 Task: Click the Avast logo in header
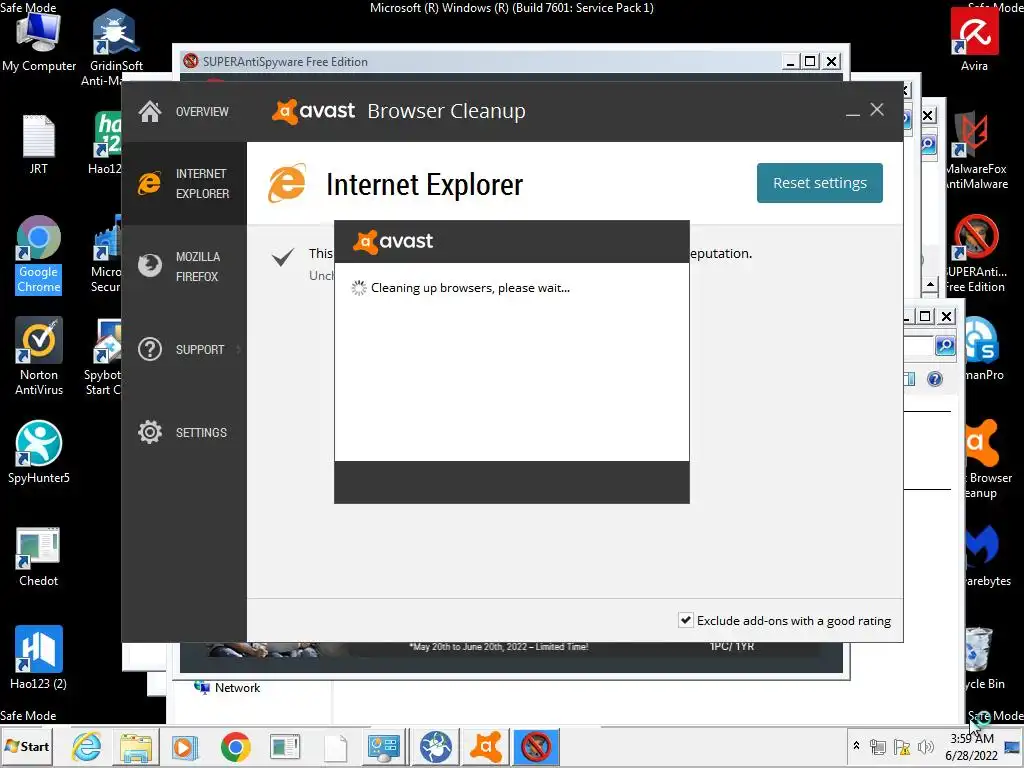(x=314, y=111)
